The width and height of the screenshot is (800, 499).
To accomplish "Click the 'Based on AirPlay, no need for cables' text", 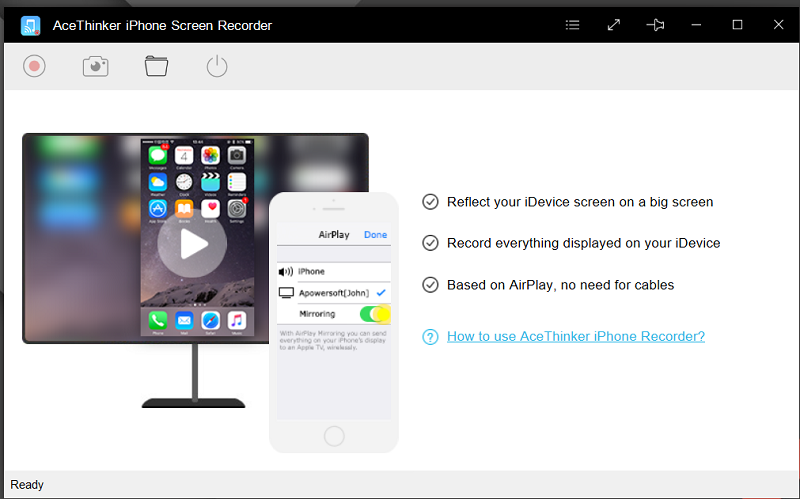I will tap(561, 285).
